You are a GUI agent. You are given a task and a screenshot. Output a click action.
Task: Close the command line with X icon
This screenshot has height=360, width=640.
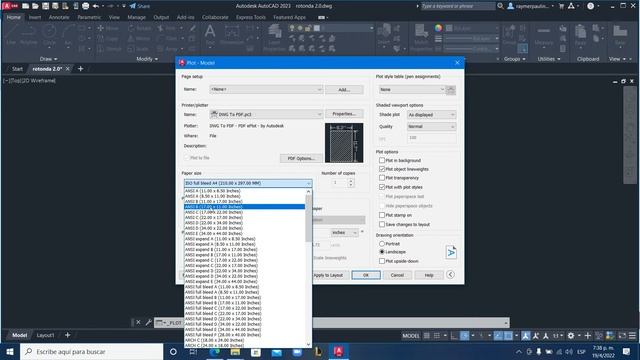pos(138,322)
